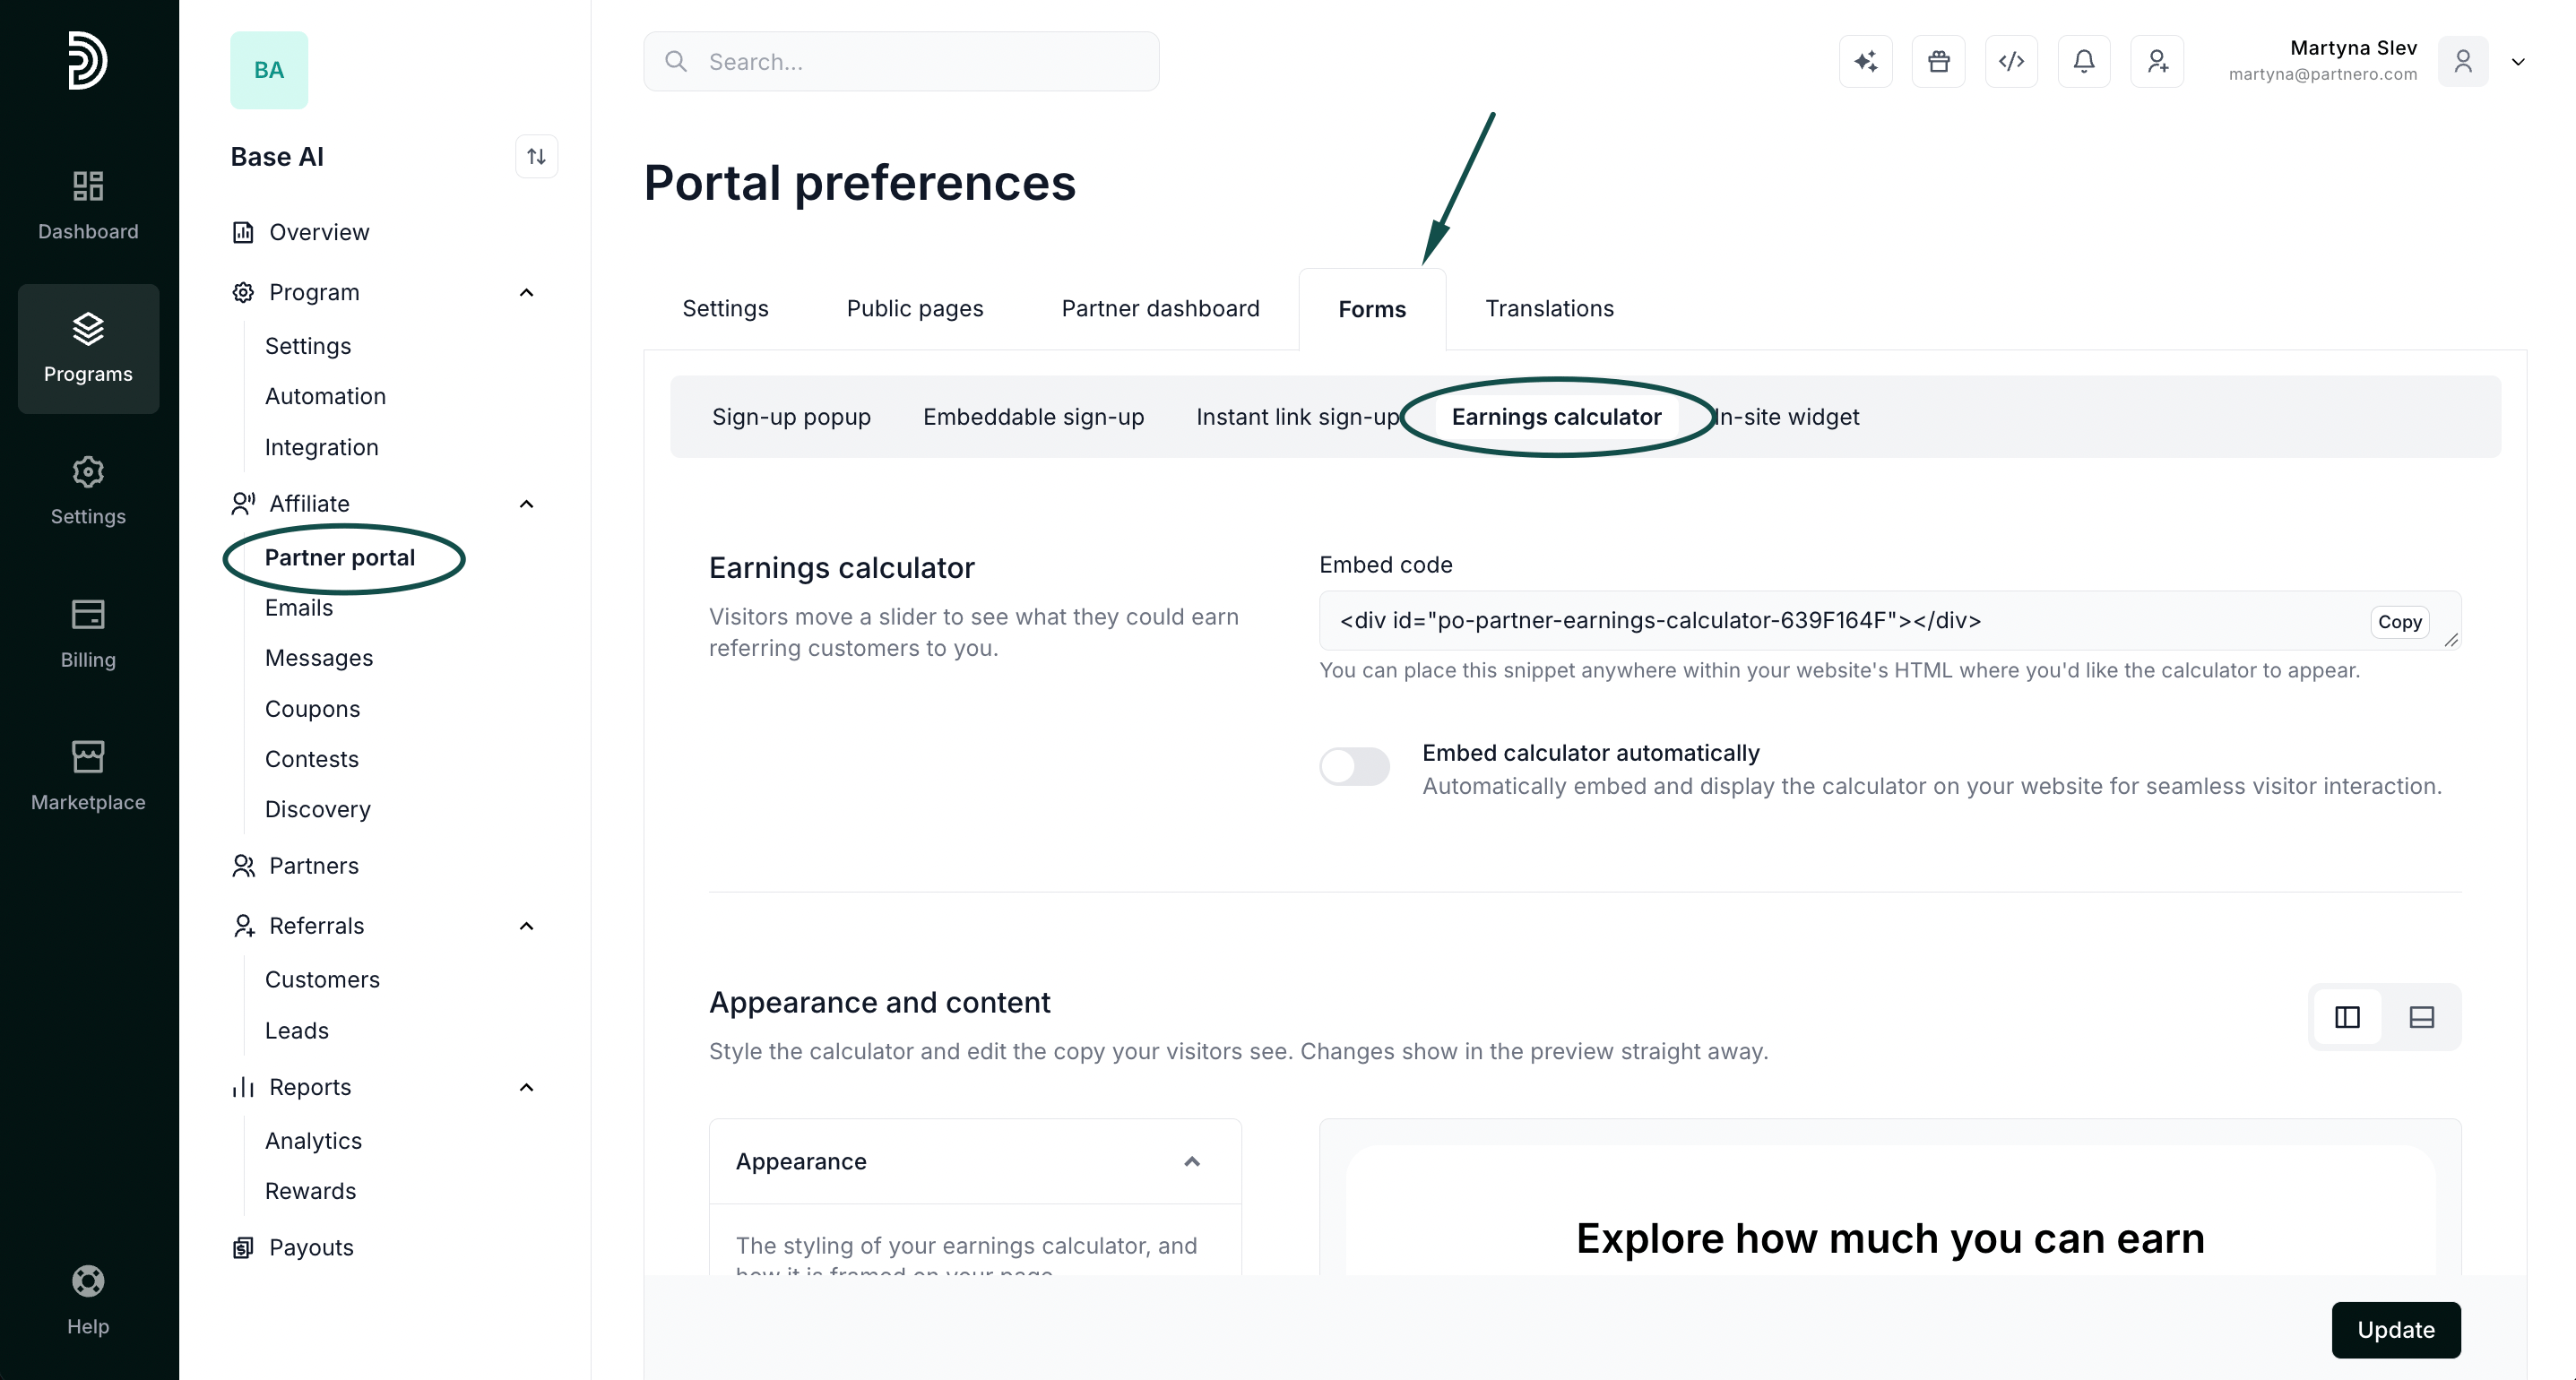Open Payouts in sidebar

[311, 1248]
